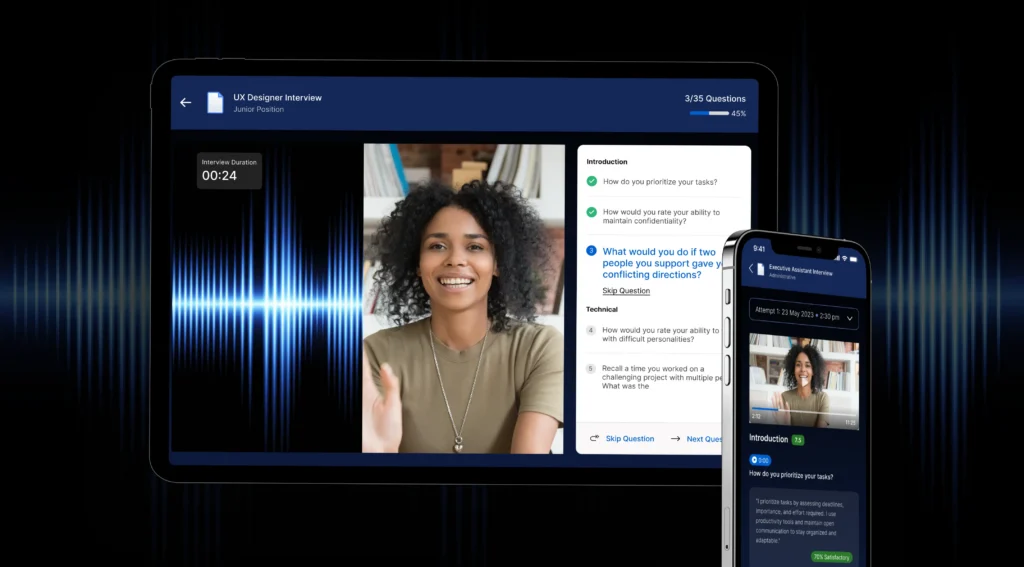
Task: Click the skip arrow icon in the bottom bar
Action: tap(594, 438)
